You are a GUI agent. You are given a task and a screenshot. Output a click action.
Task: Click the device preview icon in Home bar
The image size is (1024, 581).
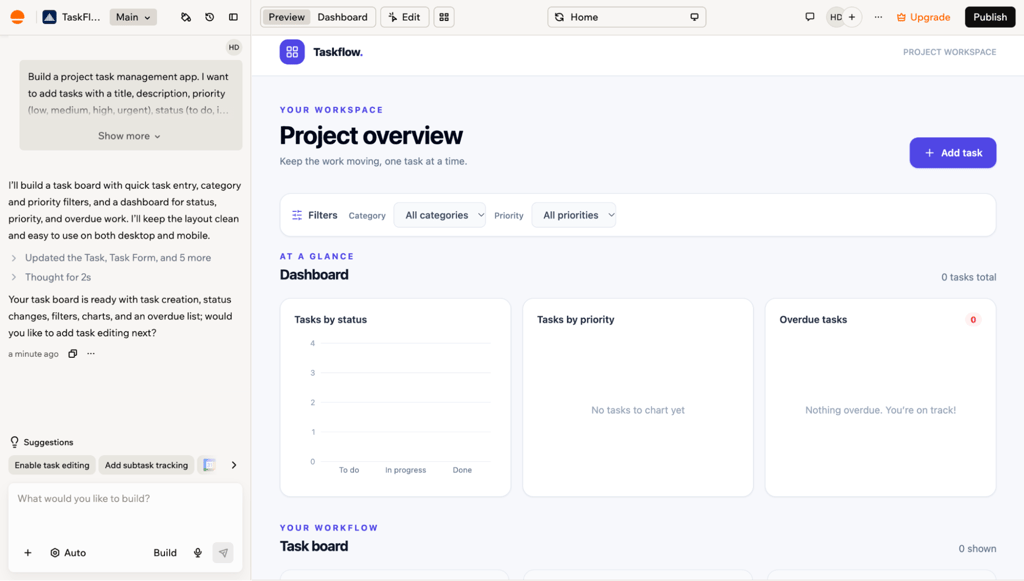694,17
